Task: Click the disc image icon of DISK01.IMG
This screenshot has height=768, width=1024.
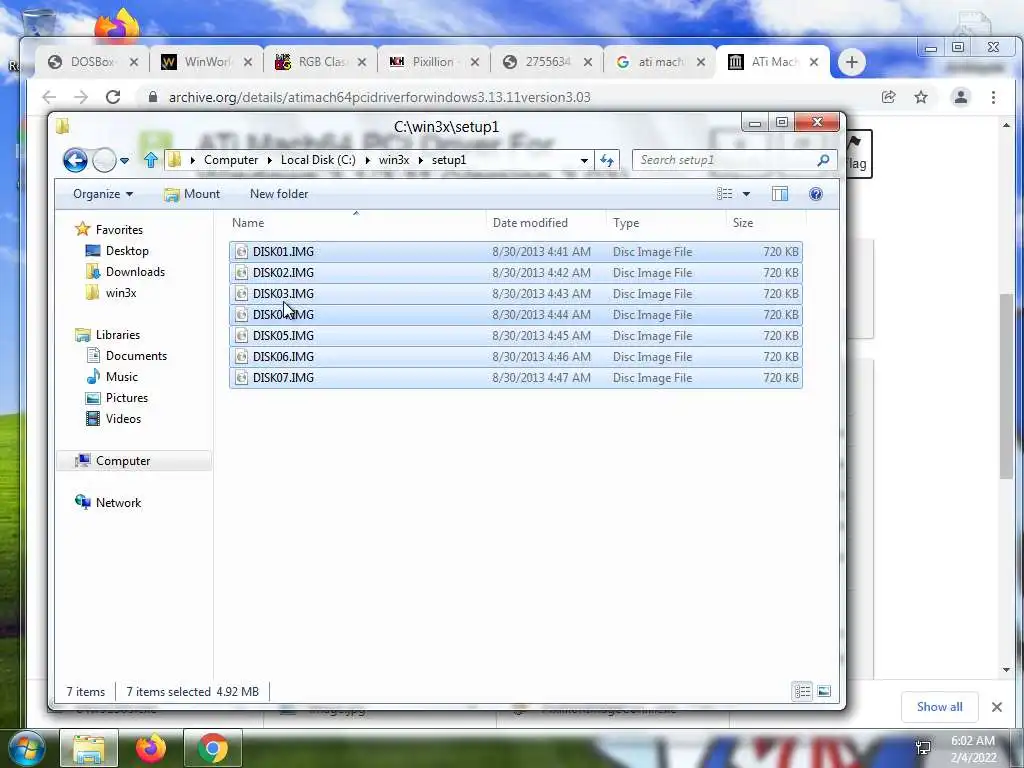Action: (242, 251)
